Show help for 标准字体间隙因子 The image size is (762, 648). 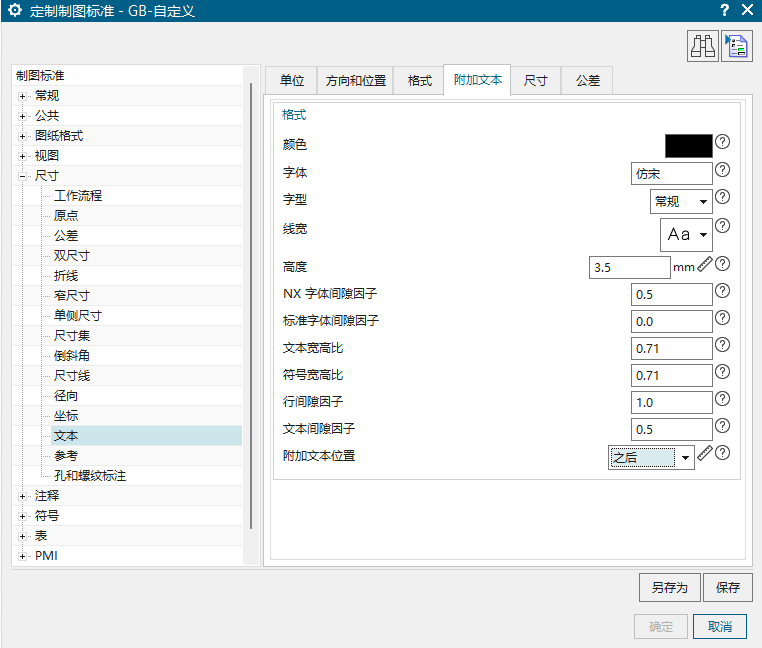[x=723, y=318]
